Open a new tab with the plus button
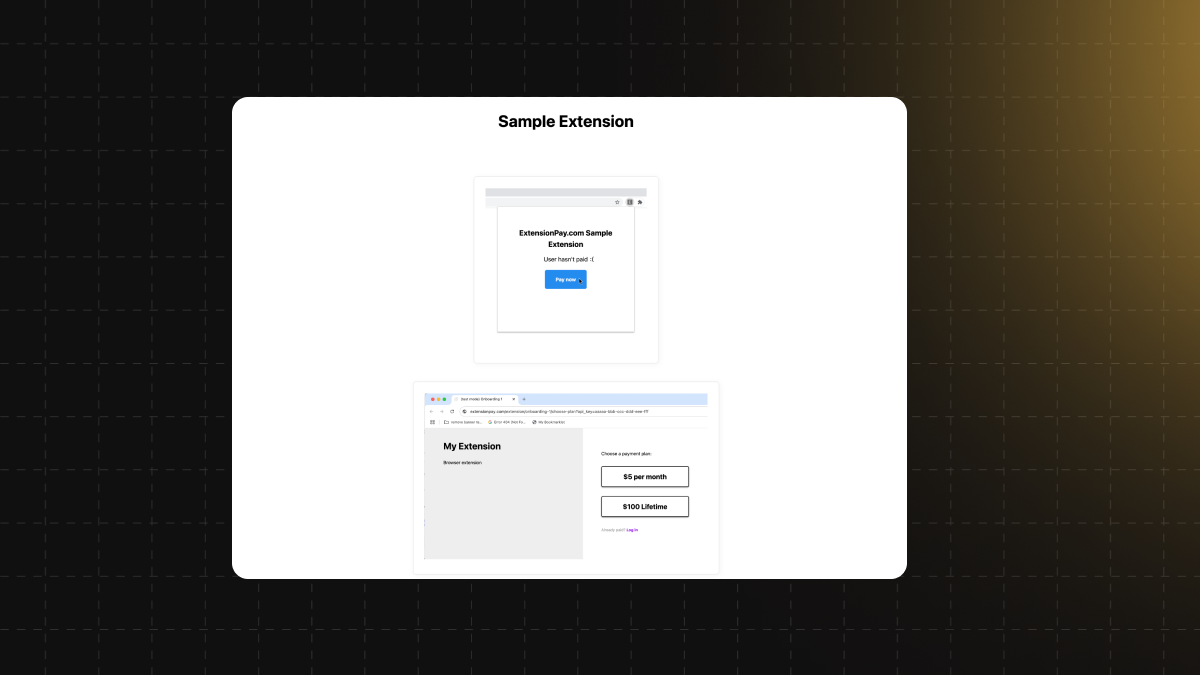The image size is (1200, 675). [524, 398]
